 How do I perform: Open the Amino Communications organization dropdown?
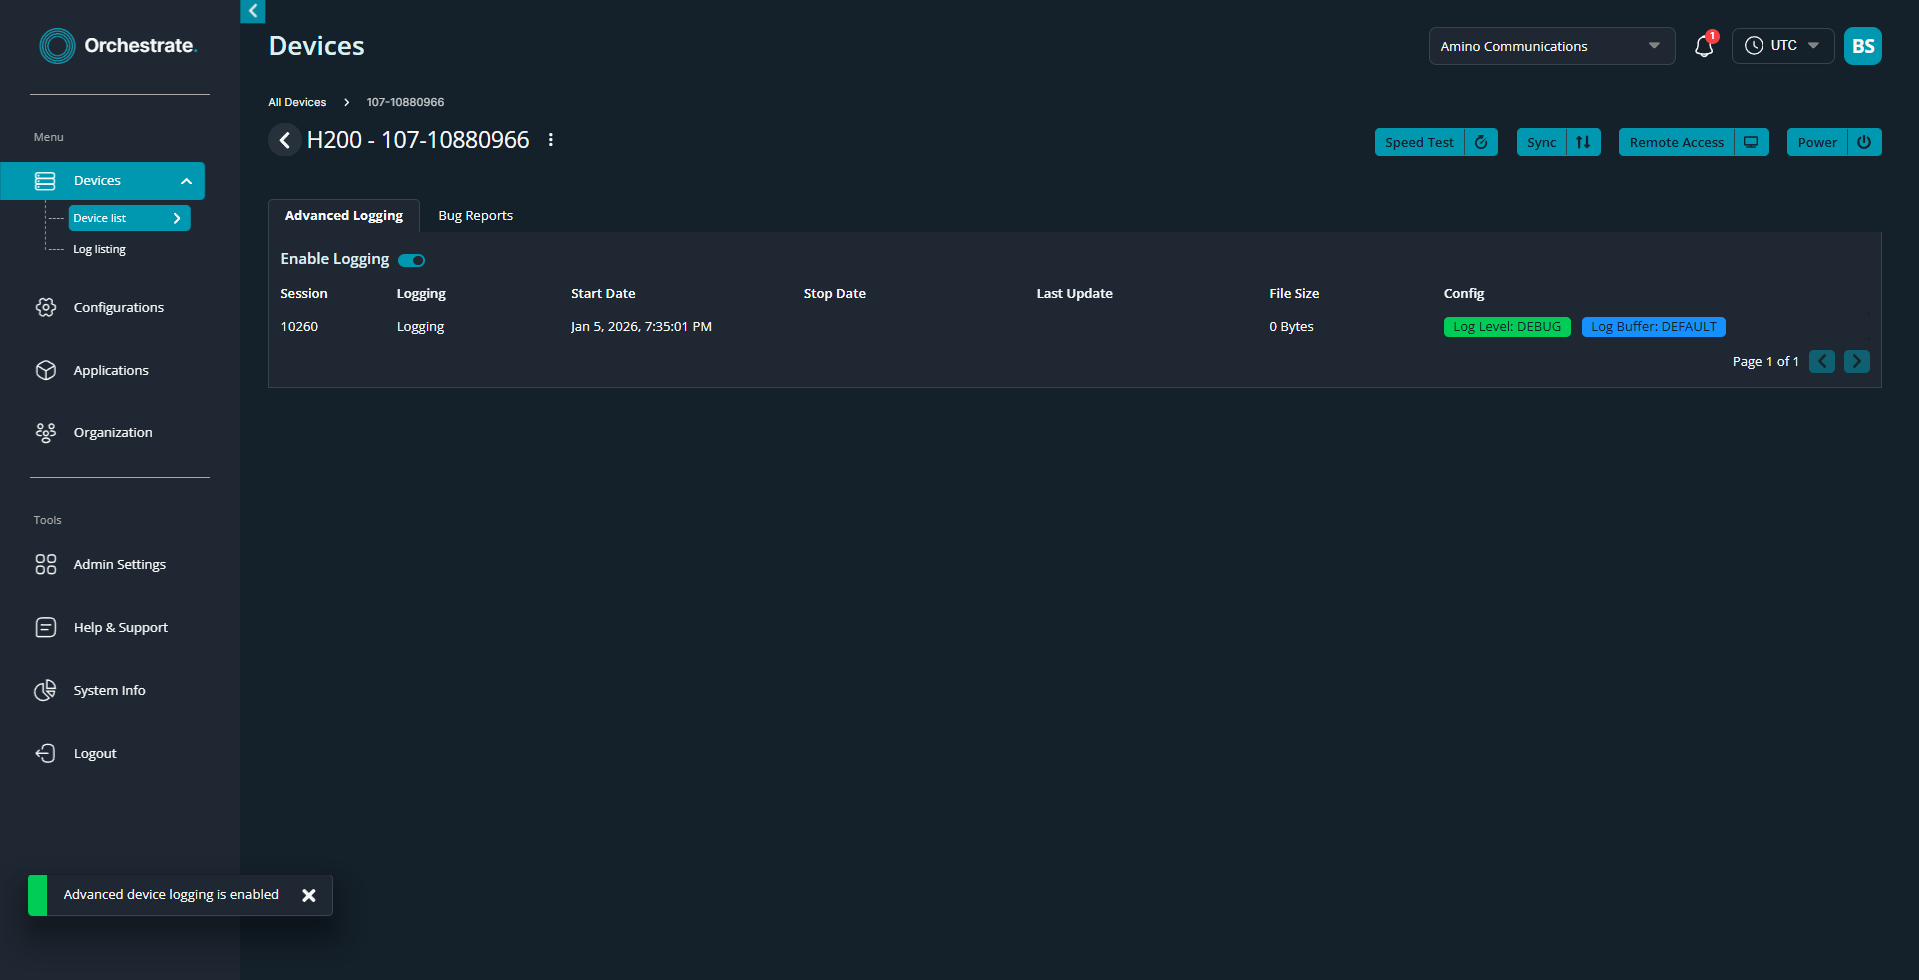point(1551,46)
